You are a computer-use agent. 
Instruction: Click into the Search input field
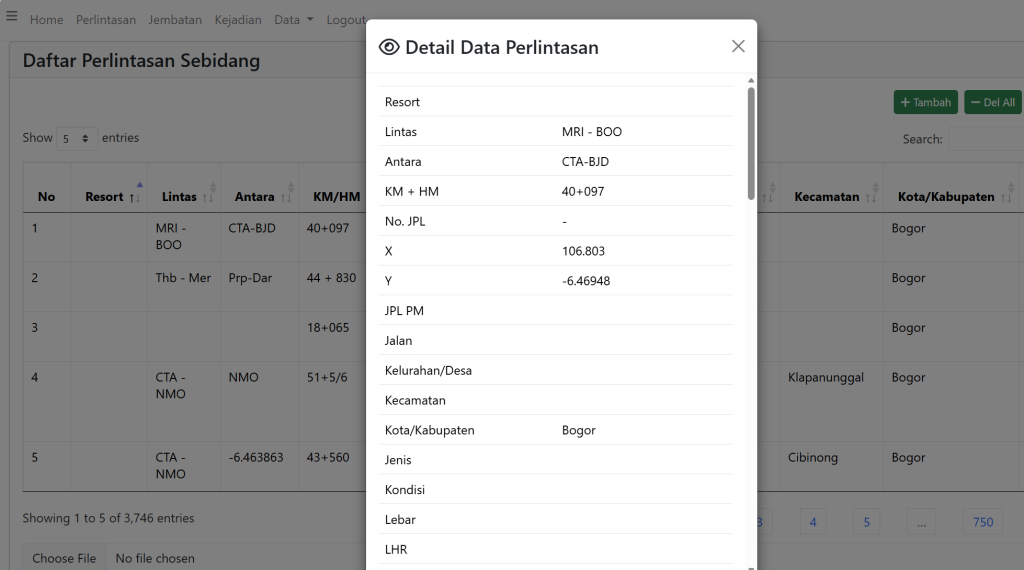(985, 139)
